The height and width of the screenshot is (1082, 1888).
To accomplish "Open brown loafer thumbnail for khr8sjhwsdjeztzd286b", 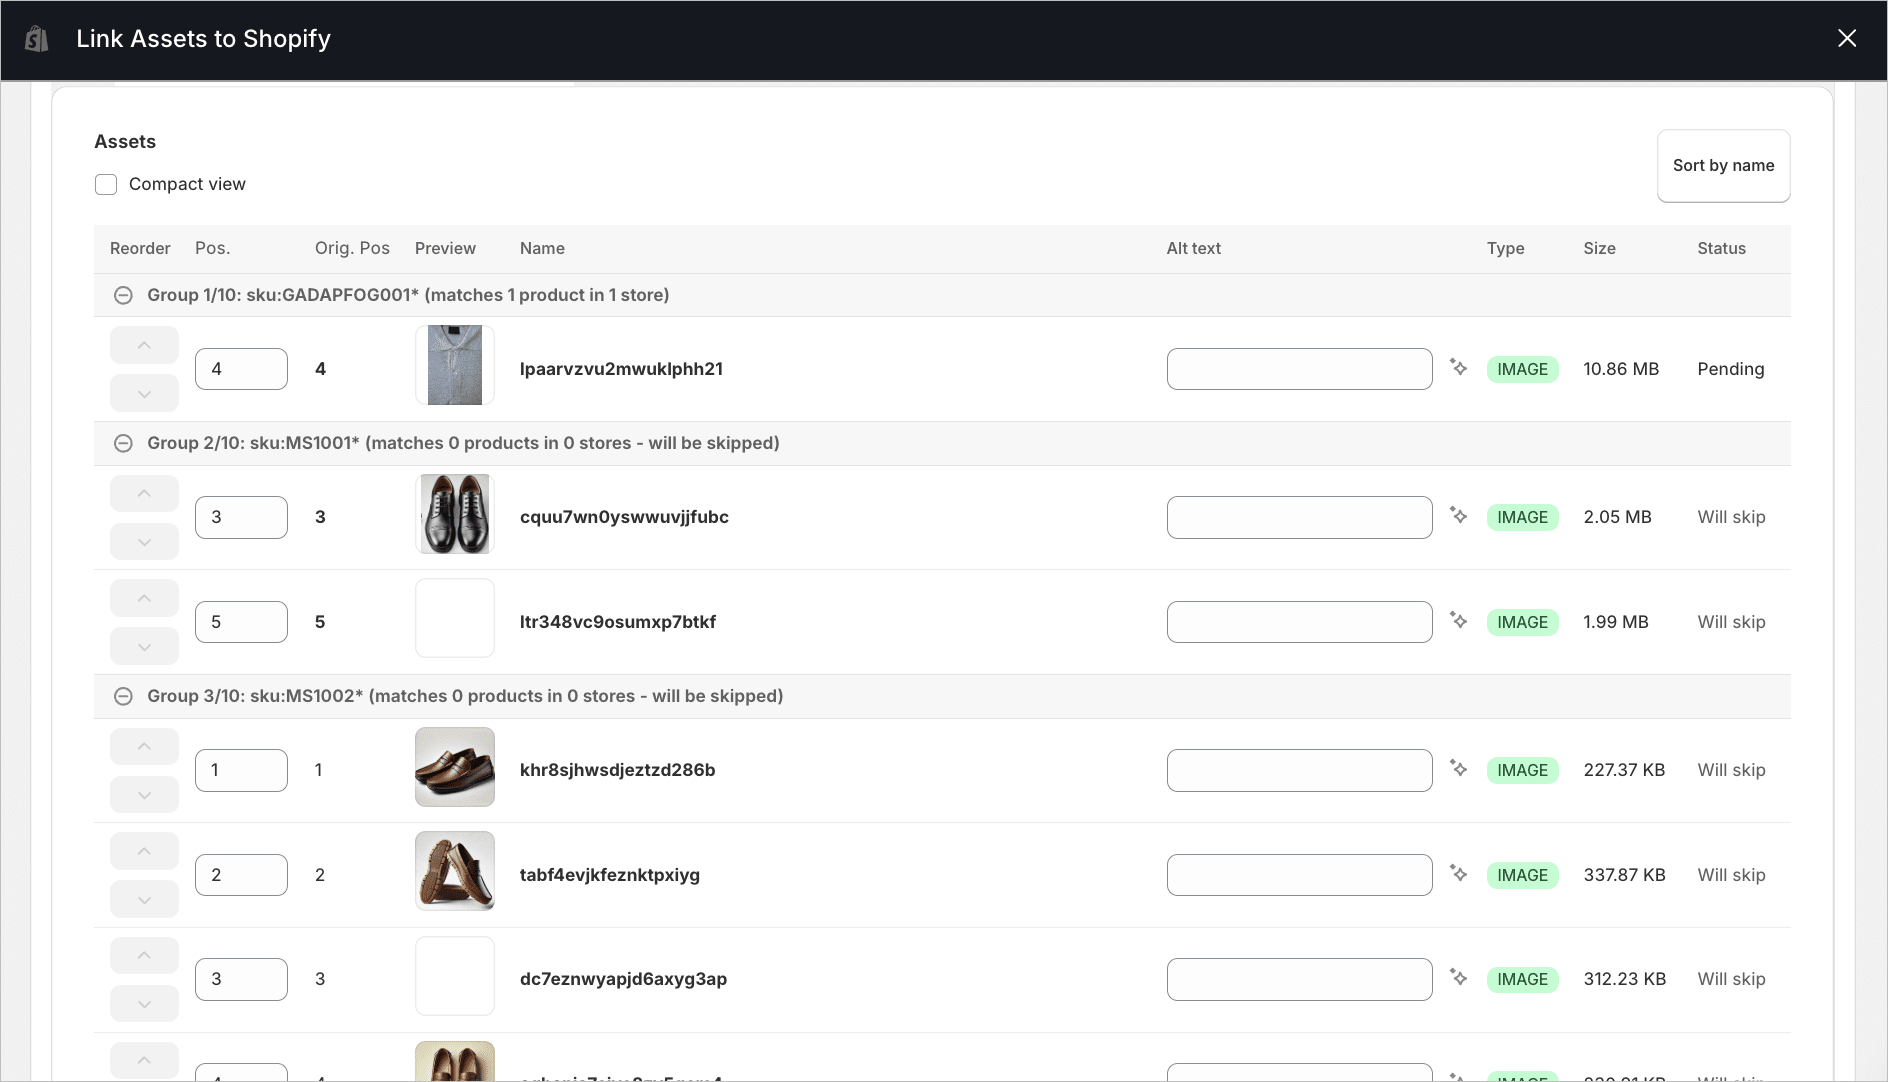I will click(455, 767).
